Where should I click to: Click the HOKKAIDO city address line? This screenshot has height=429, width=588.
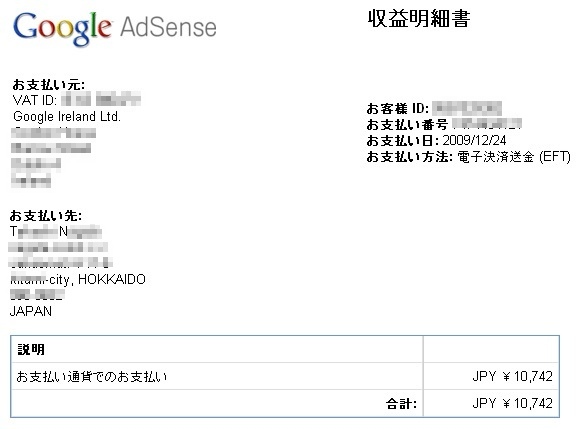point(78,280)
